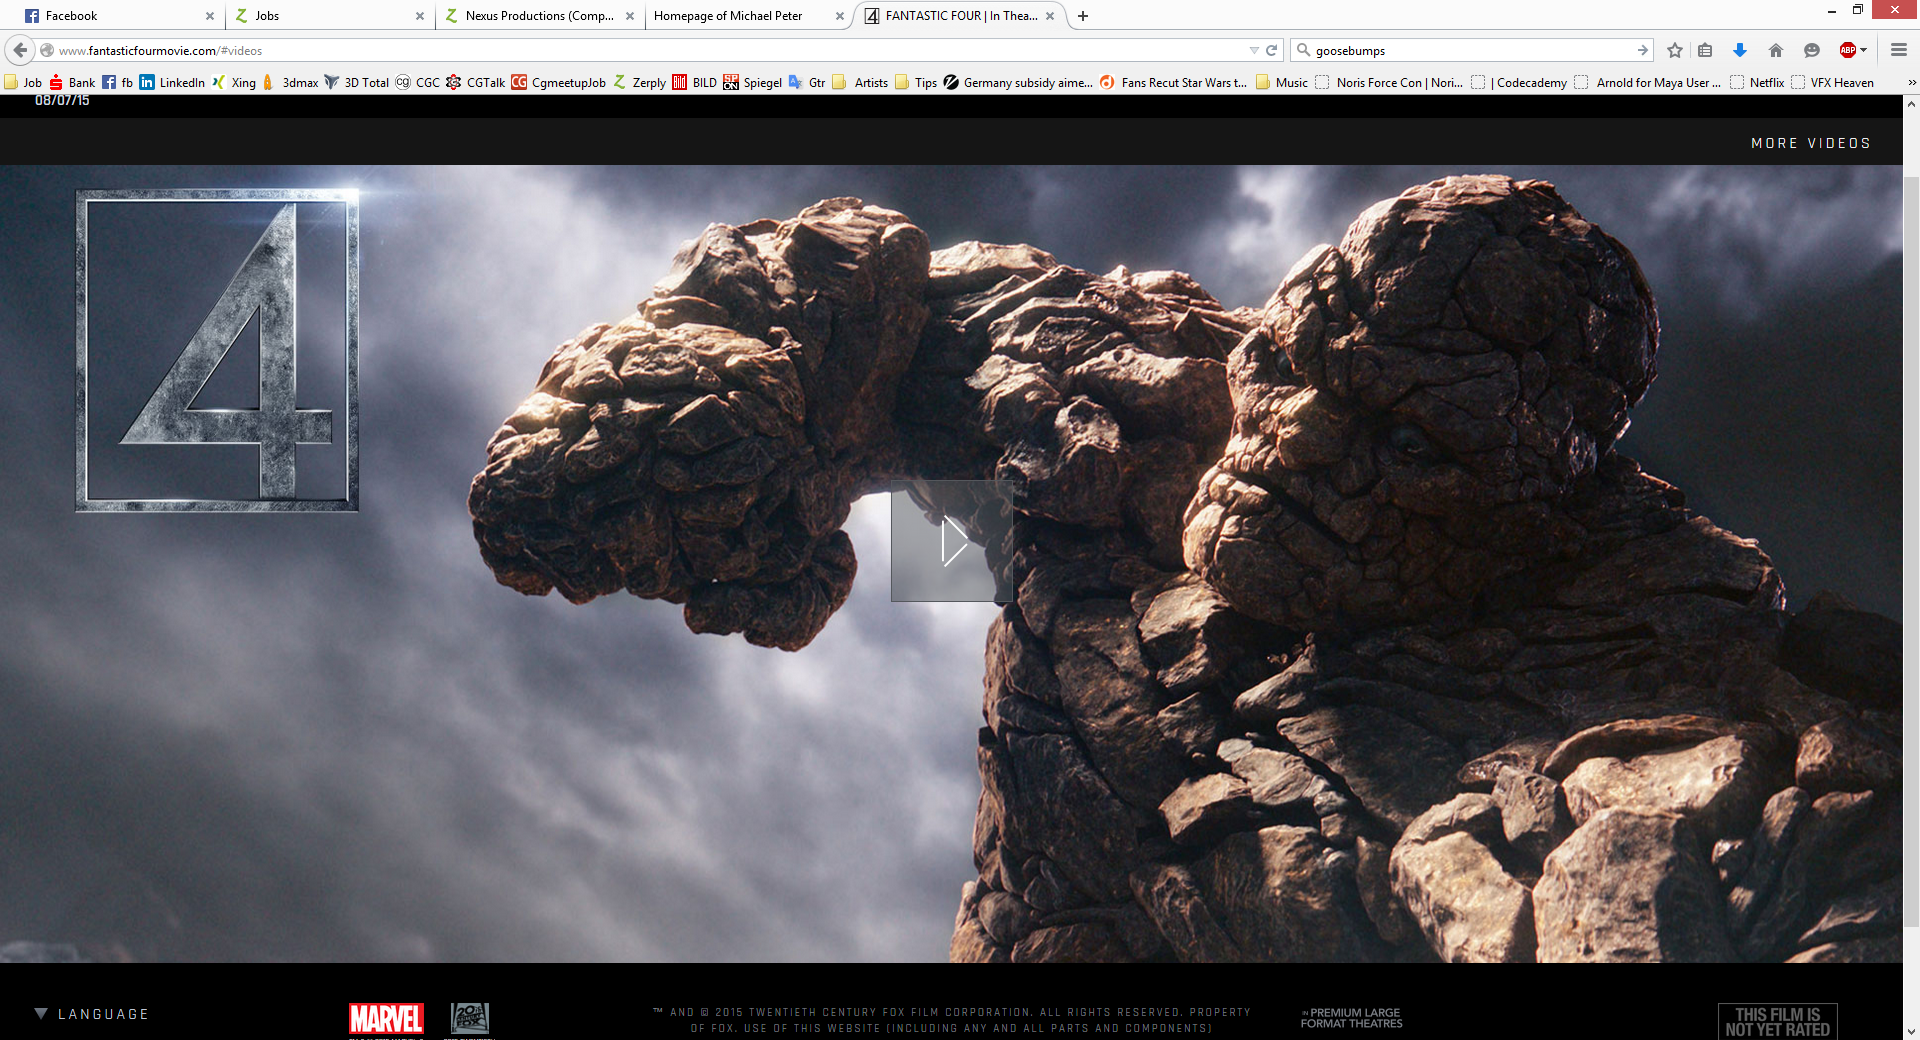Open the Tips bookmark folder
This screenshot has height=1040, width=1920.
pos(916,82)
